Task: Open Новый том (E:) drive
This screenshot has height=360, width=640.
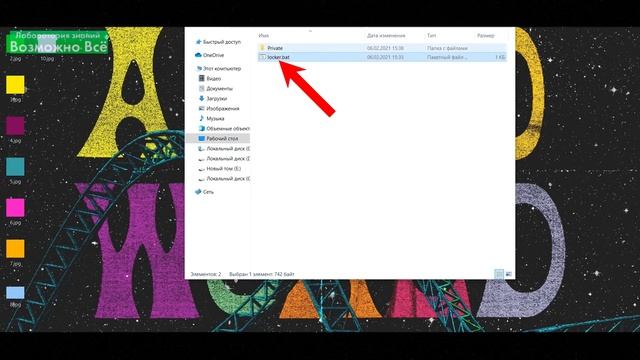Action: click(220, 169)
